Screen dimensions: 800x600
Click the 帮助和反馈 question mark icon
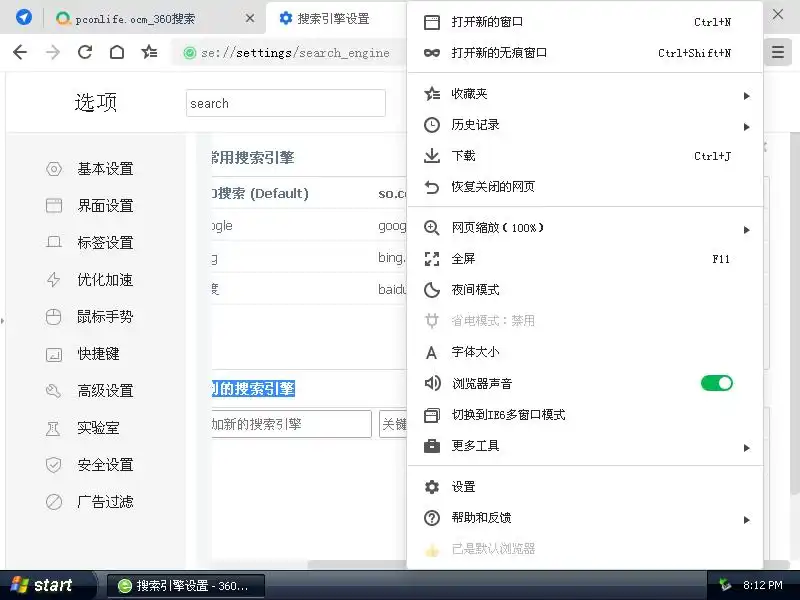pyautogui.click(x=432, y=518)
